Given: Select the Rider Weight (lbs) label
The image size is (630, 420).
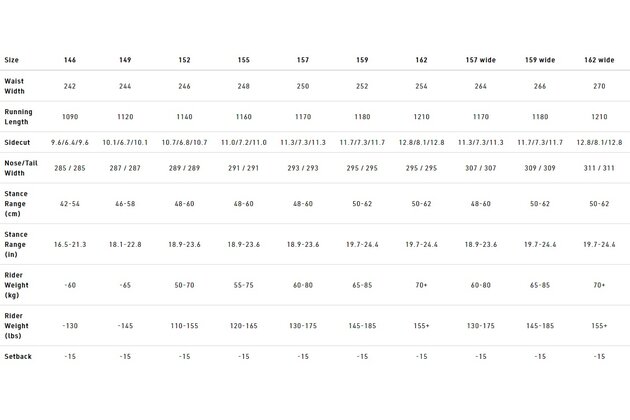Looking at the screenshot, I should 16,326.
